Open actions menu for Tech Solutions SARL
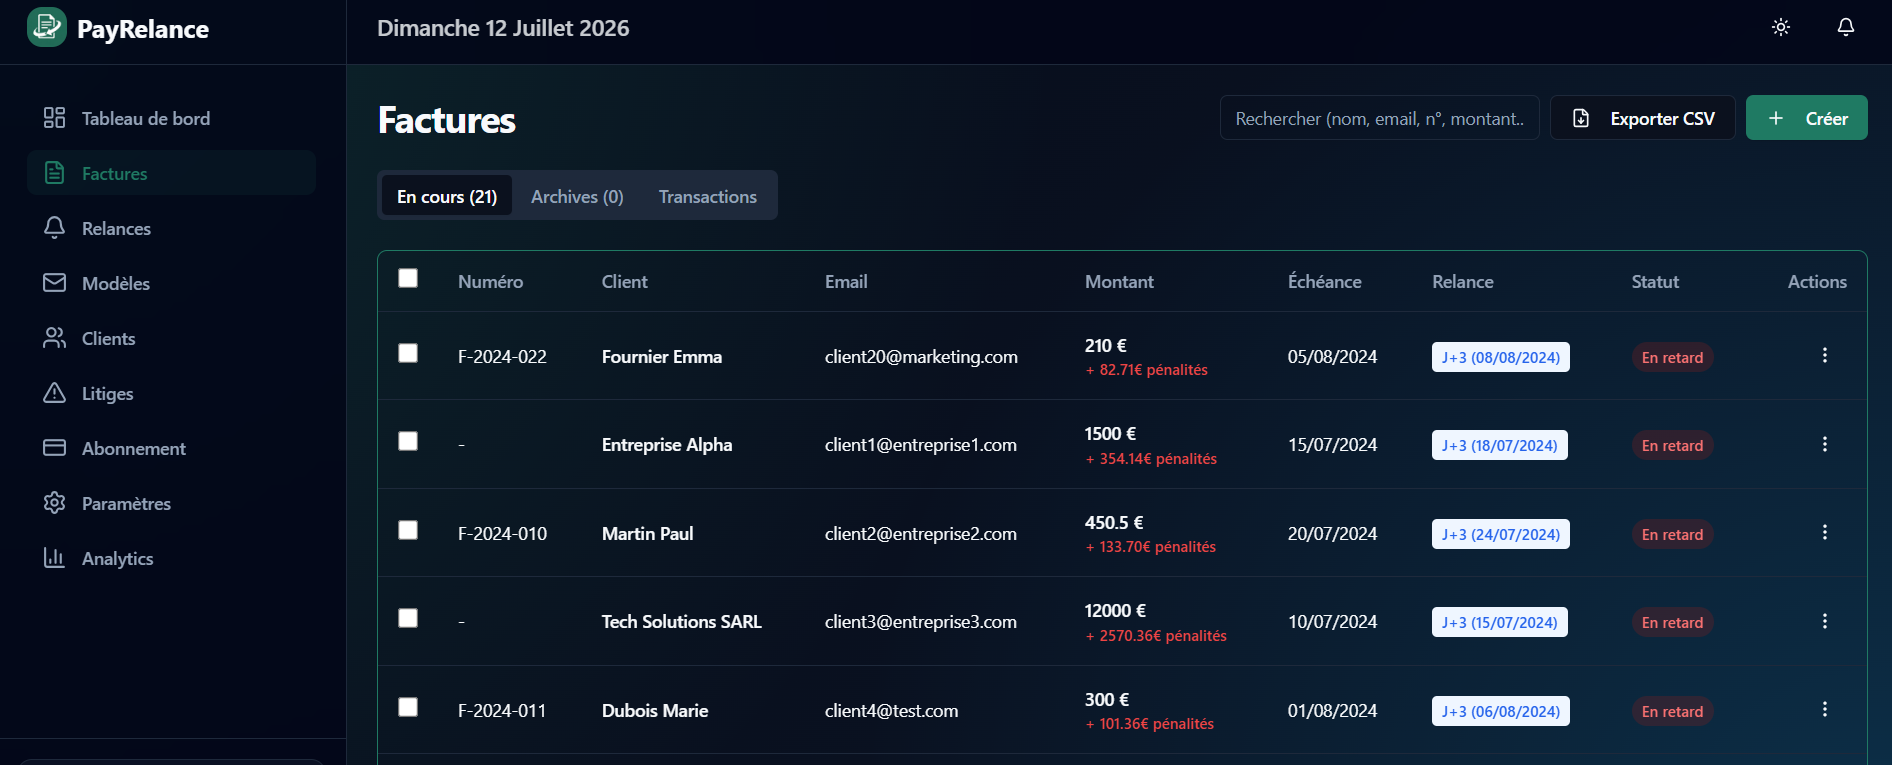Viewport: 1892px width, 765px height. (1825, 621)
